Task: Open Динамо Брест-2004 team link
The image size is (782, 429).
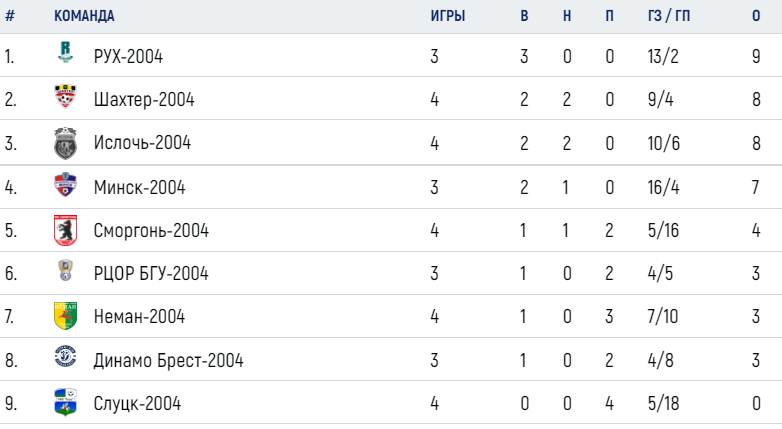Action: click(x=169, y=360)
